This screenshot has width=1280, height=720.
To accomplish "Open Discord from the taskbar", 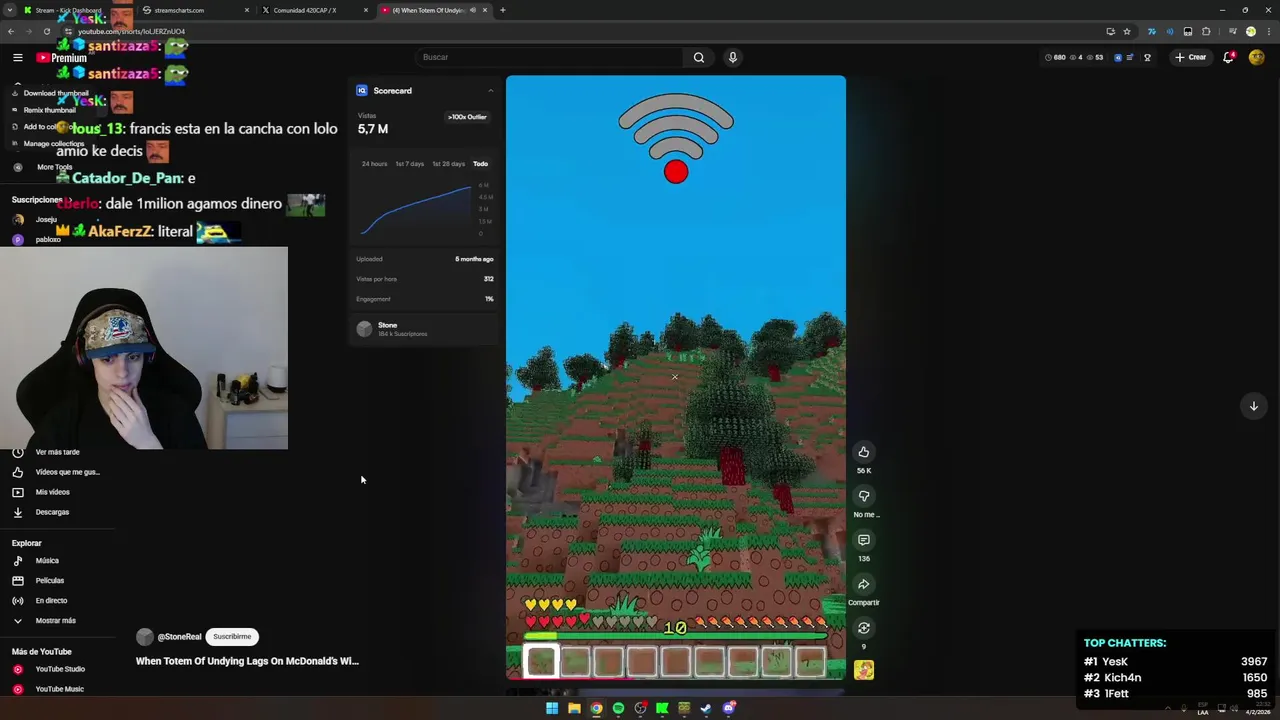I will coord(729,708).
